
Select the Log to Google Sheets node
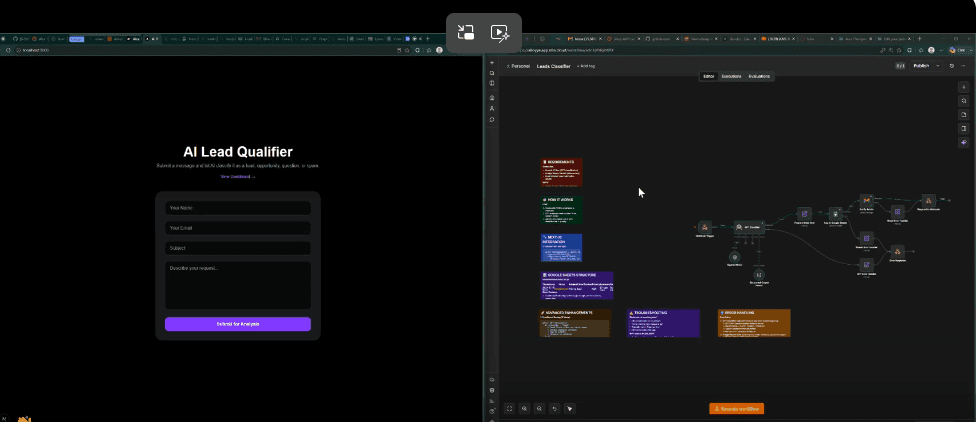pos(834,214)
